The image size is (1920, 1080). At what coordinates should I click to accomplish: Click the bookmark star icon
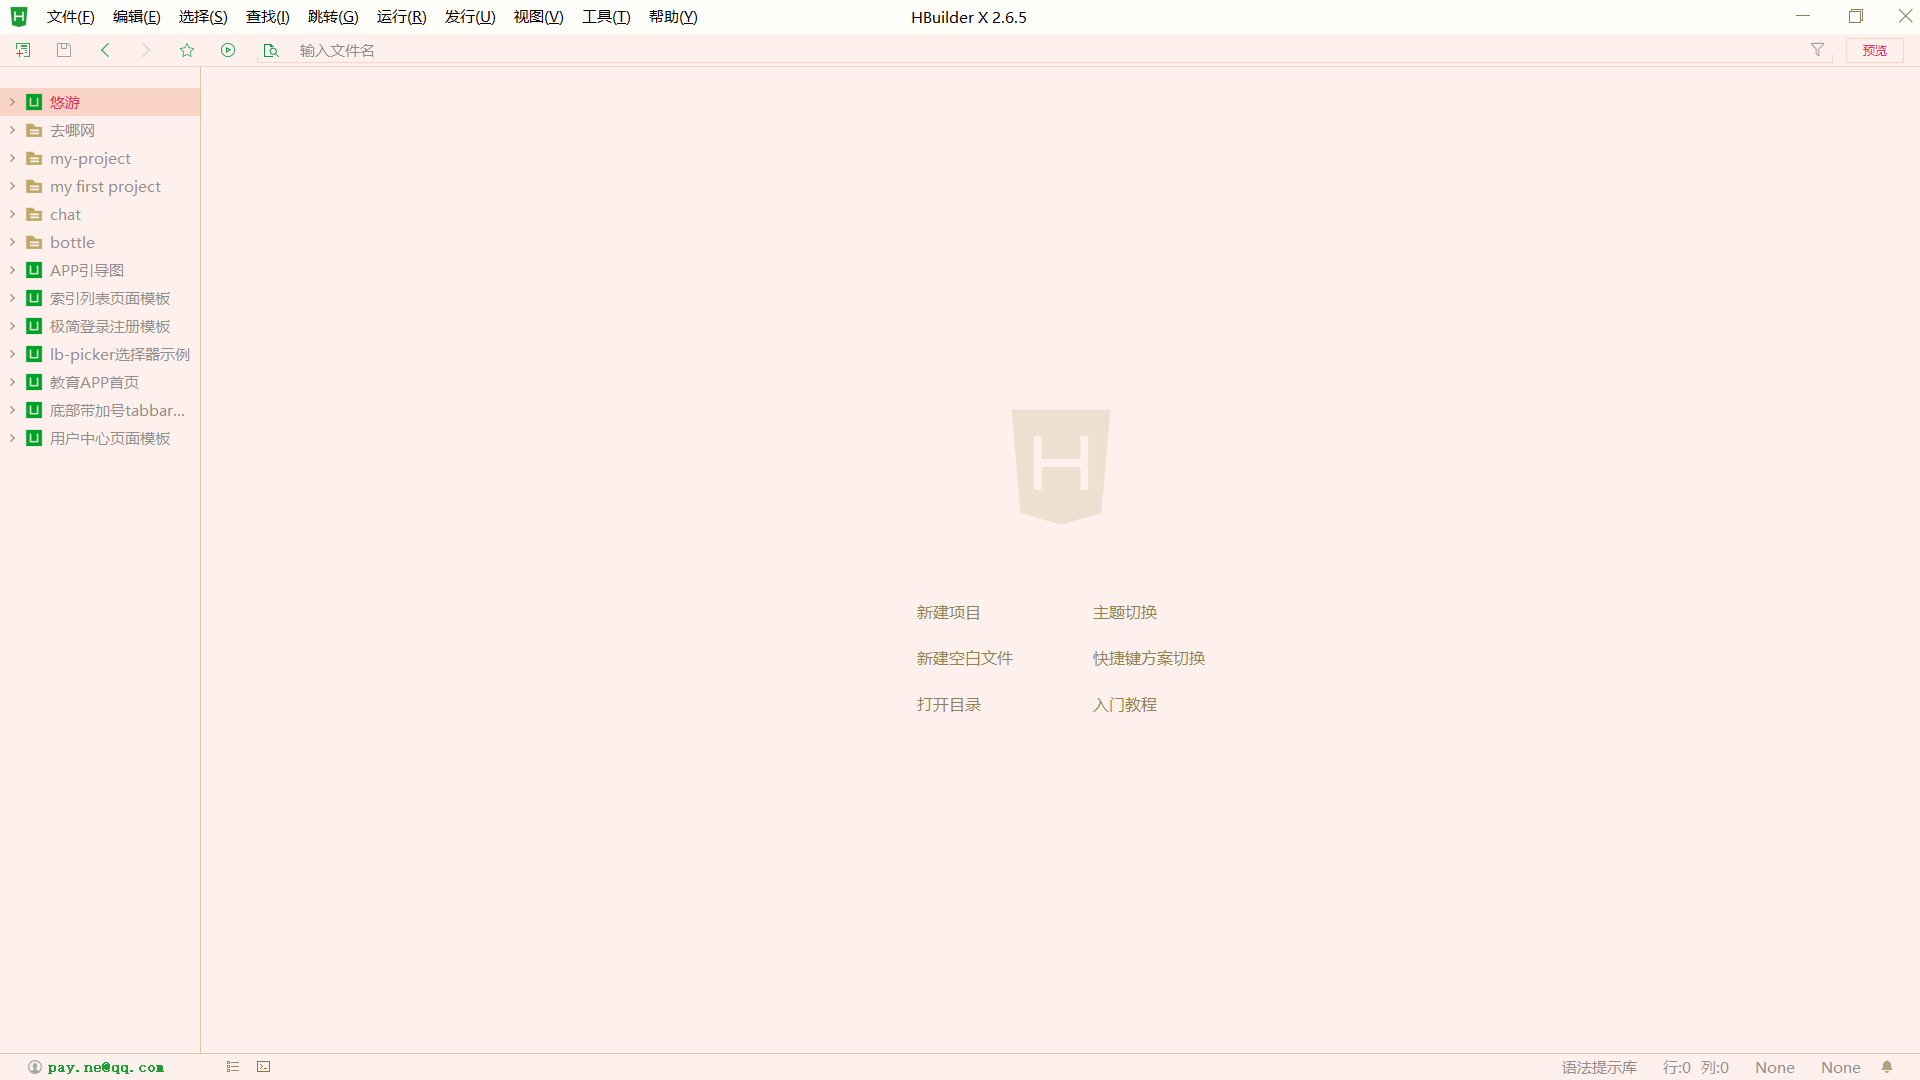pyautogui.click(x=187, y=50)
